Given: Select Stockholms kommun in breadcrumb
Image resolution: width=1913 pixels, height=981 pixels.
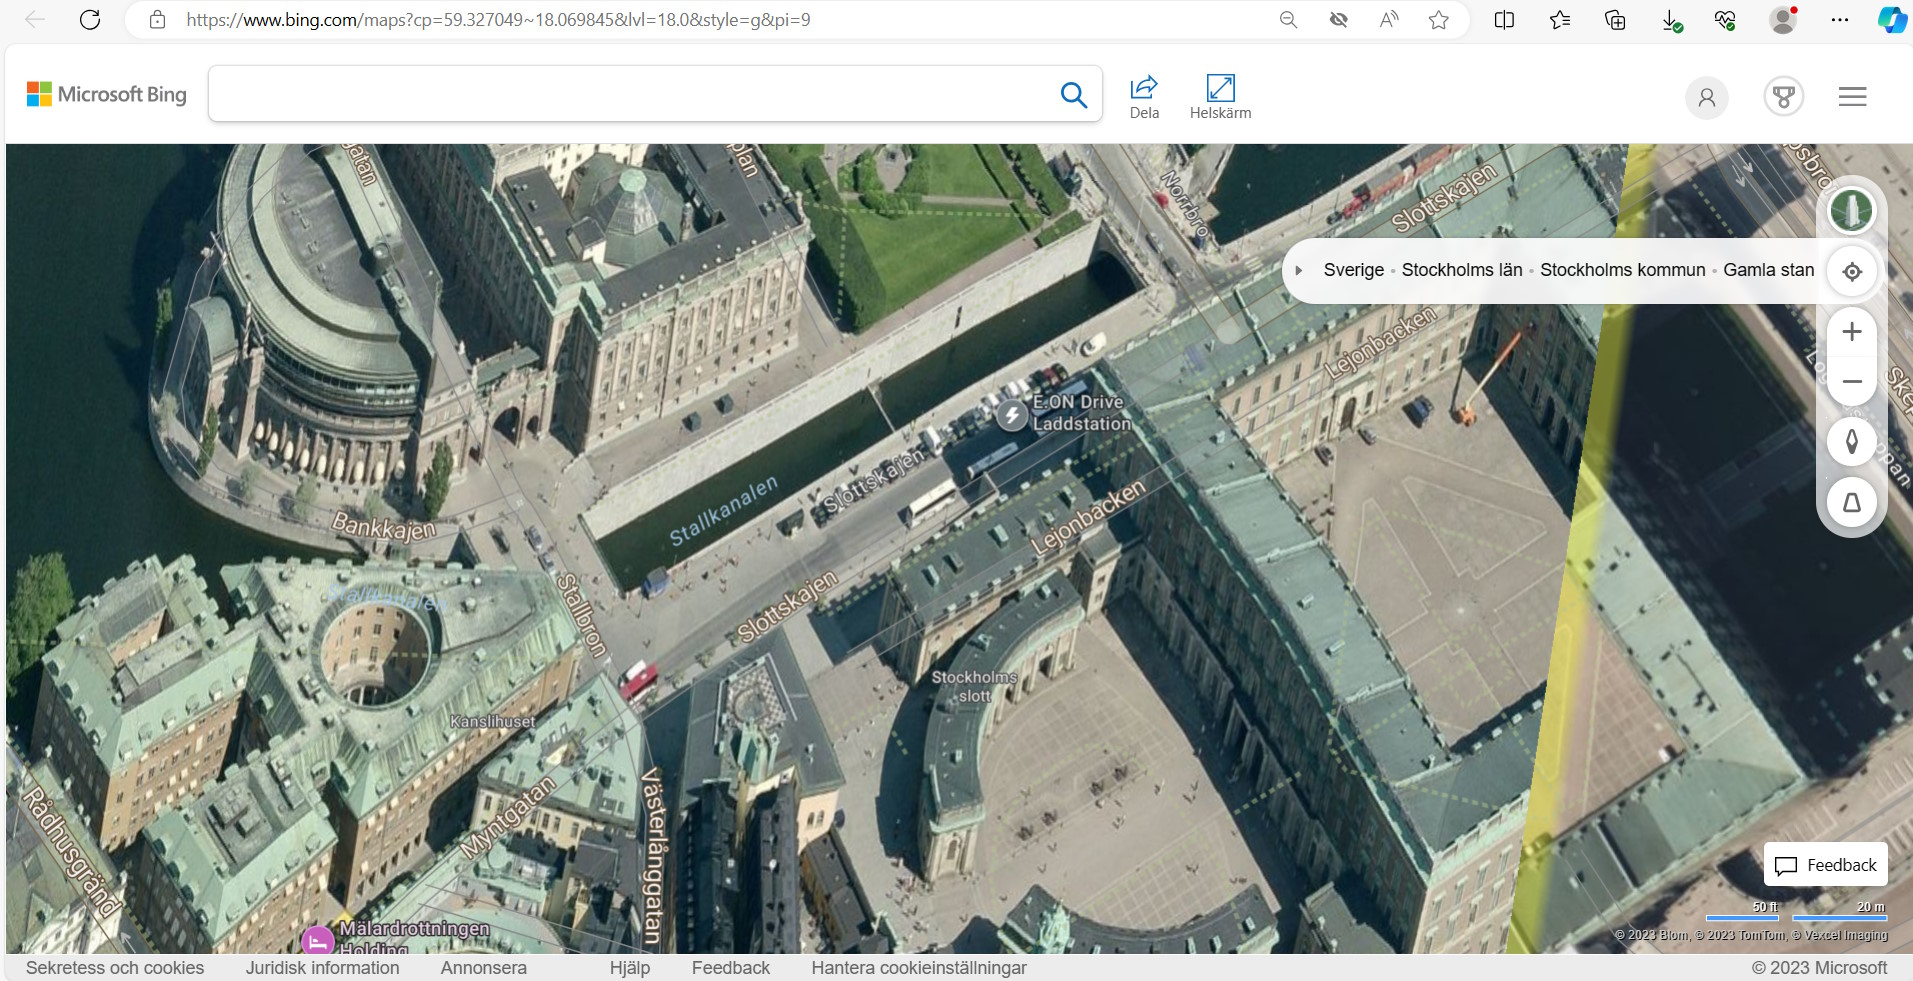Looking at the screenshot, I should [1622, 270].
